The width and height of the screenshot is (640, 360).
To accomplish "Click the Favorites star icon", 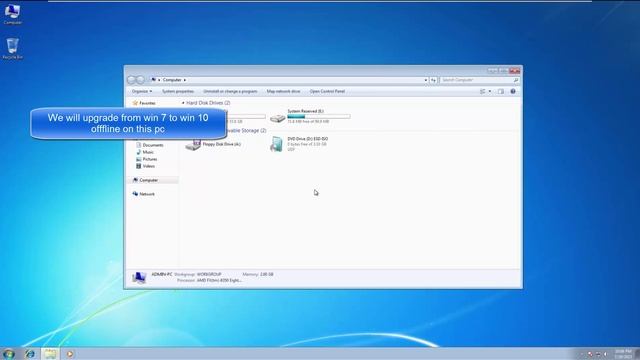I will click(x=135, y=103).
